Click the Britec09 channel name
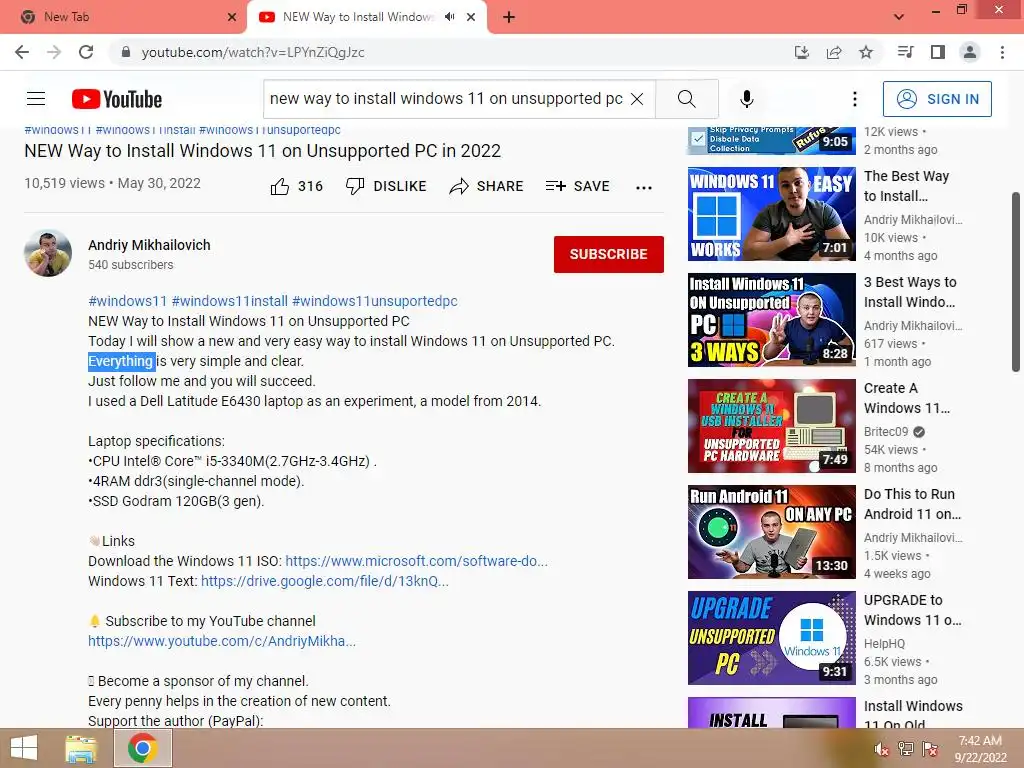1024x768 pixels. 886,432
